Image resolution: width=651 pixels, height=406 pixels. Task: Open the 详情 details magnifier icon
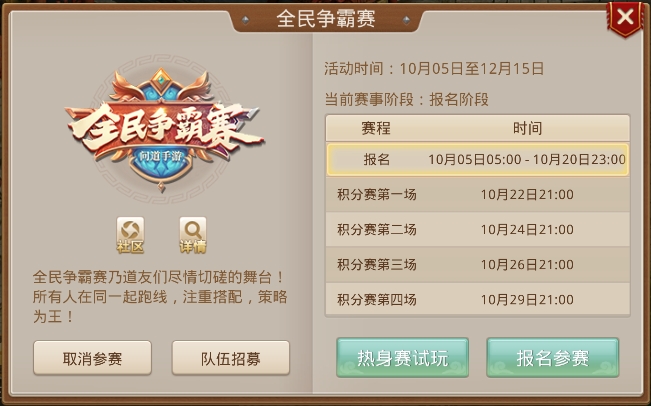point(193,235)
